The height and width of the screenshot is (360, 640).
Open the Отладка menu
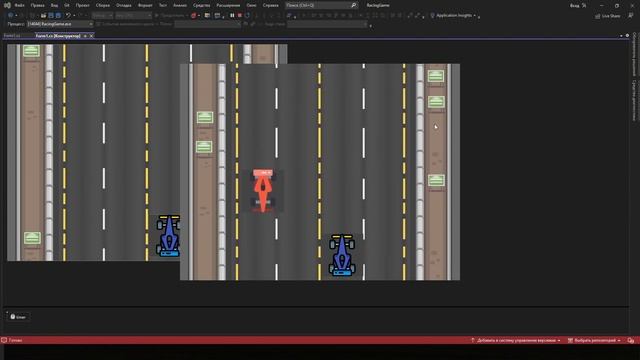tap(124, 5)
